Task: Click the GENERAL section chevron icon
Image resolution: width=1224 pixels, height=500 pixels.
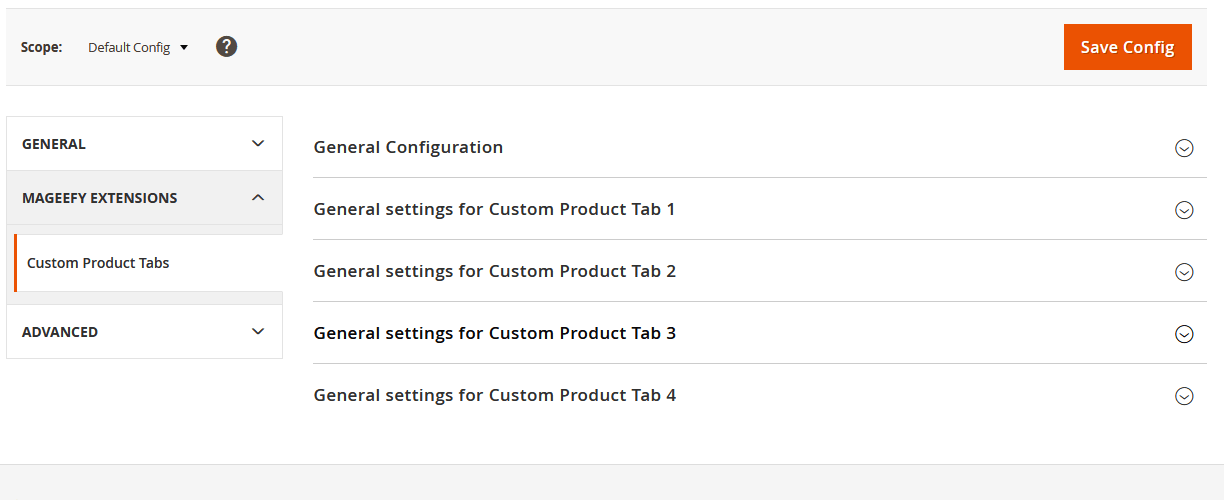Action: (258, 143)
